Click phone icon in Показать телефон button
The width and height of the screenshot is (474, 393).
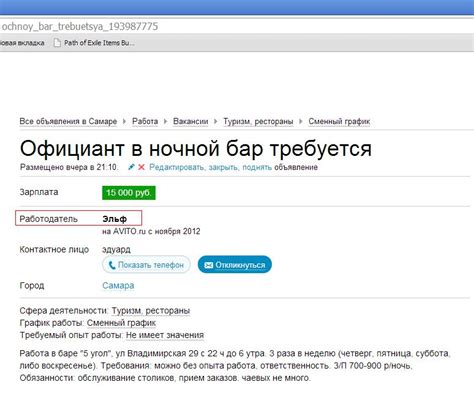click(x=112, y=265)
